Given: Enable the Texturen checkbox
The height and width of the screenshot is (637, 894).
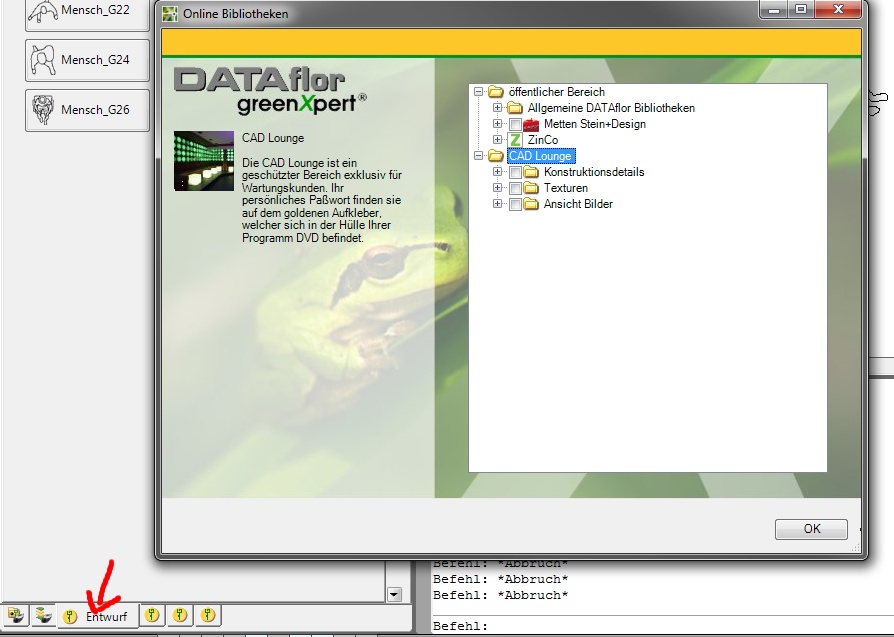Looking at the screenshot, I should 515,188.
